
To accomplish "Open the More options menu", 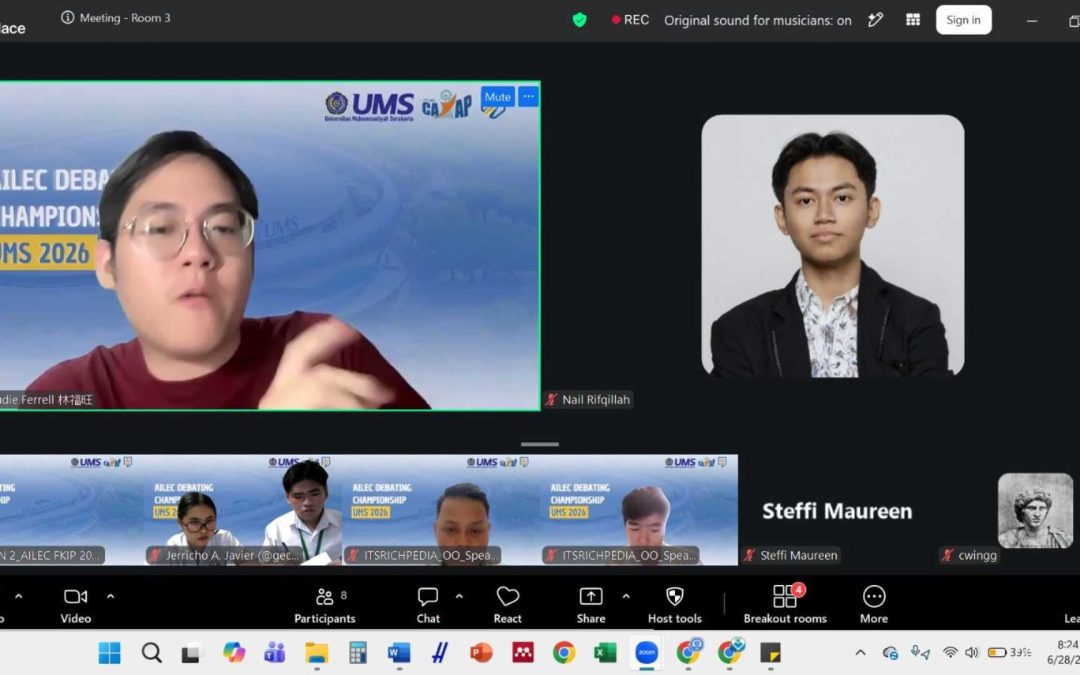I will 874,605.
